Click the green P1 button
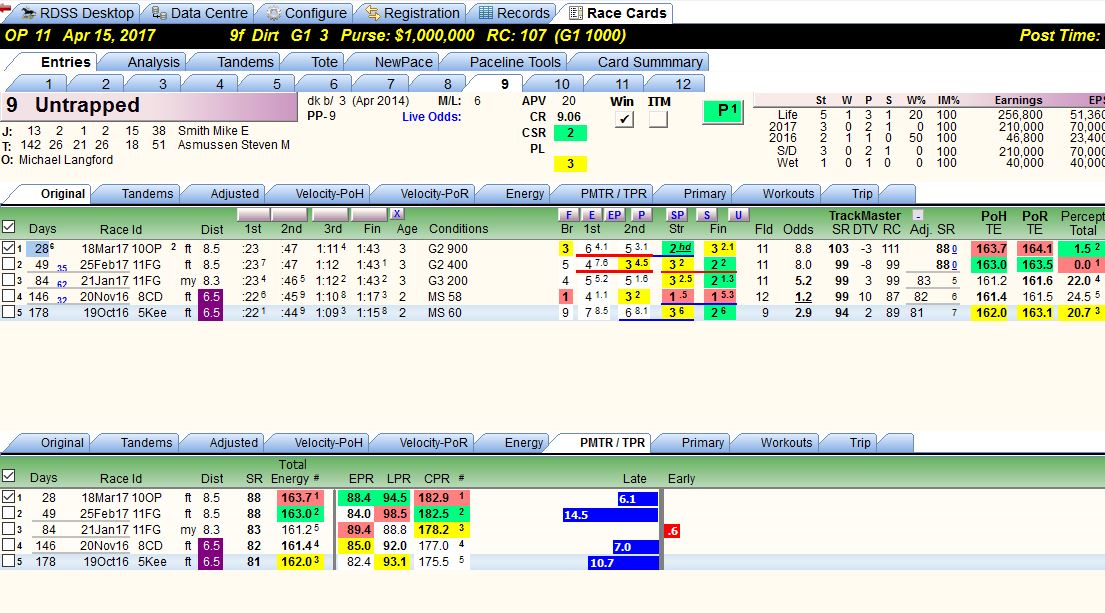This screenshot has height=613, width=1105. pyautogui.click(x=723, y=111)
